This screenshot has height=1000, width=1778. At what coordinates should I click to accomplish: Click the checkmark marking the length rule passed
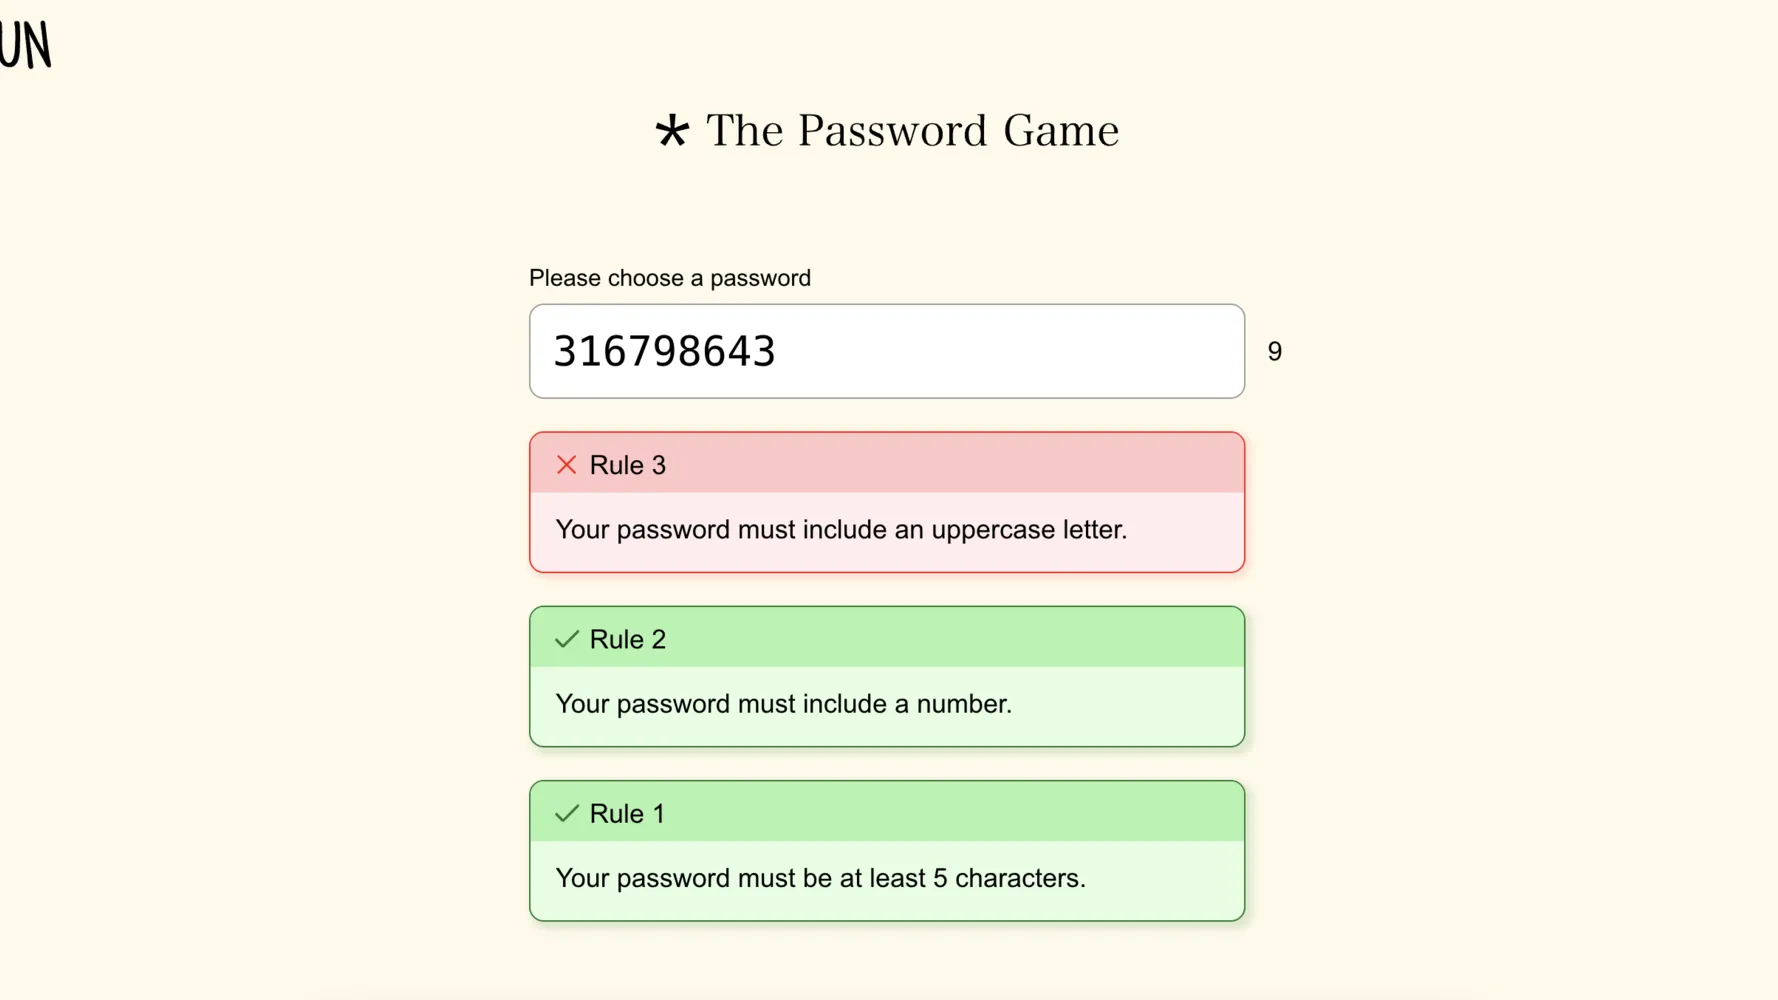point(565,813)
